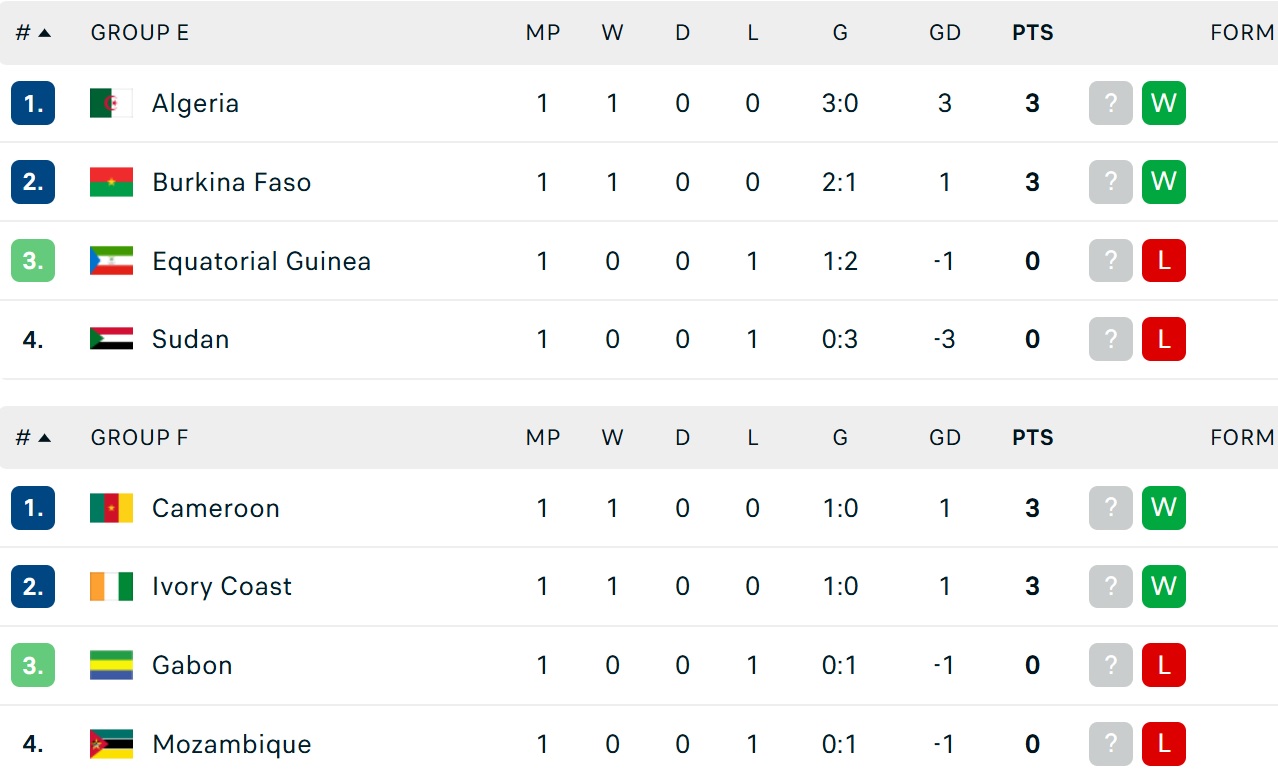This screenshot has height=782, width=1278.
Task: Click the Algeria flag icon
Action: click(111, 103)
